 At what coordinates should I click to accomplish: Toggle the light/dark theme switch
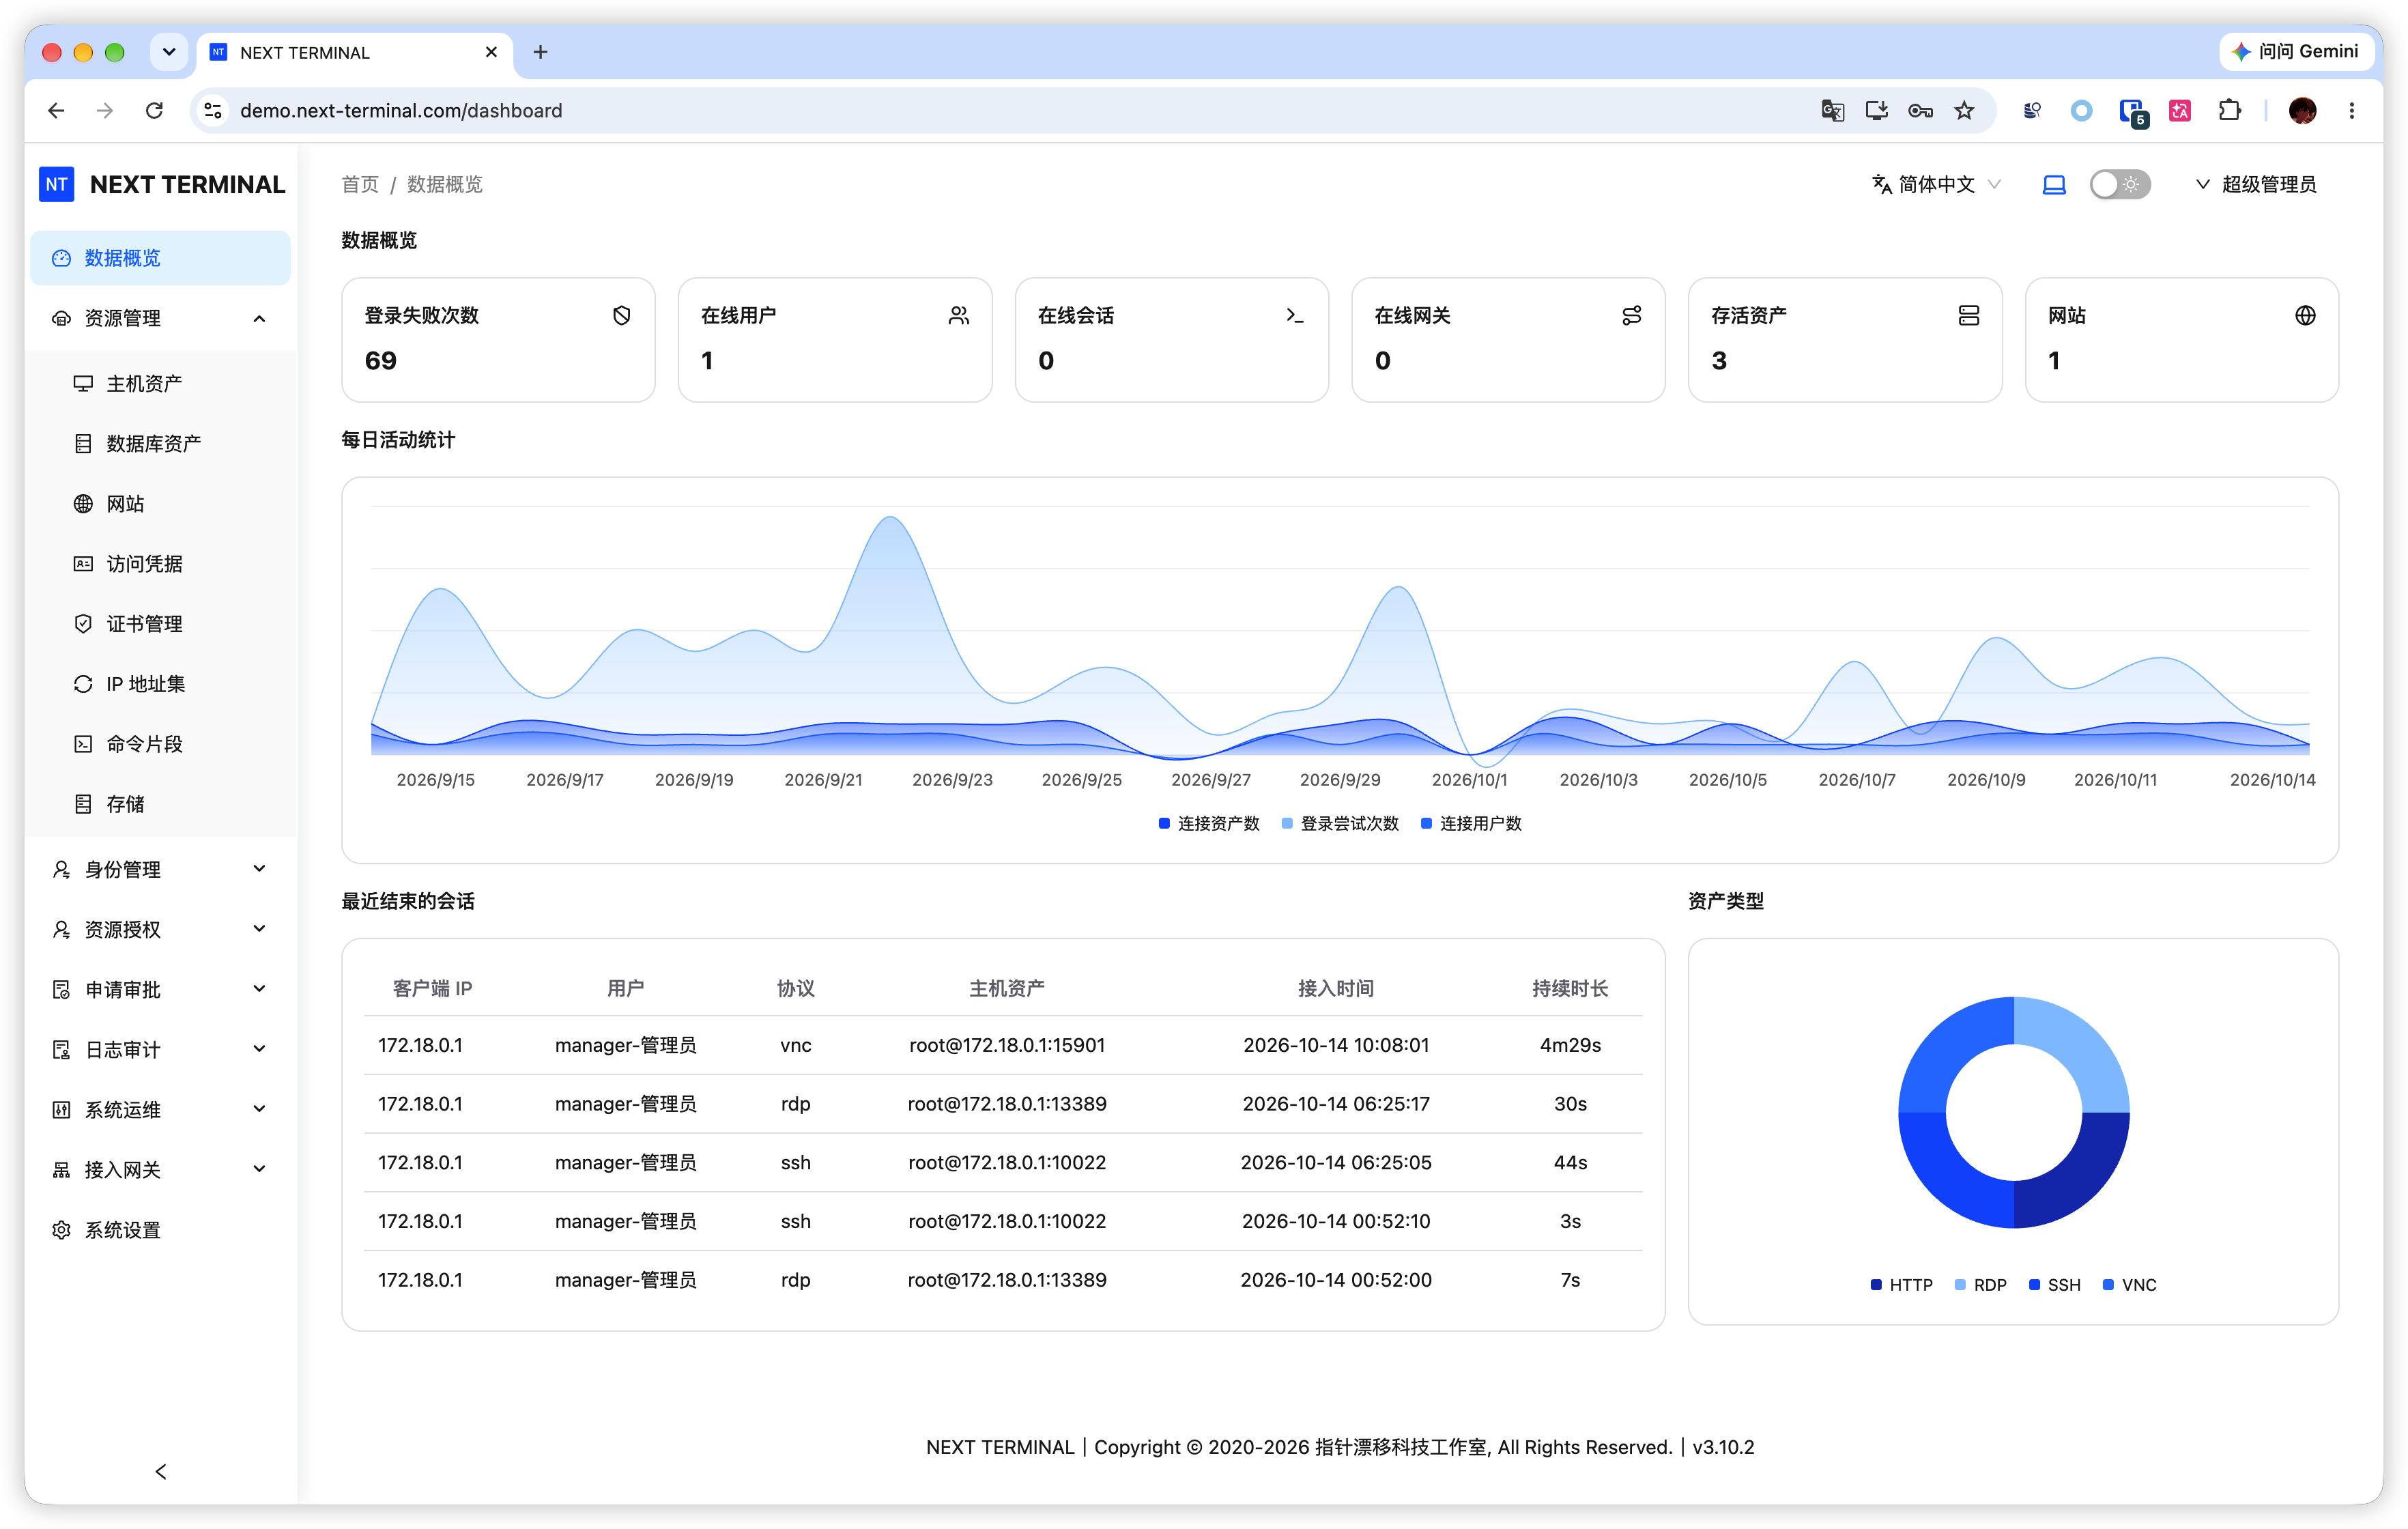point(2119,184)
